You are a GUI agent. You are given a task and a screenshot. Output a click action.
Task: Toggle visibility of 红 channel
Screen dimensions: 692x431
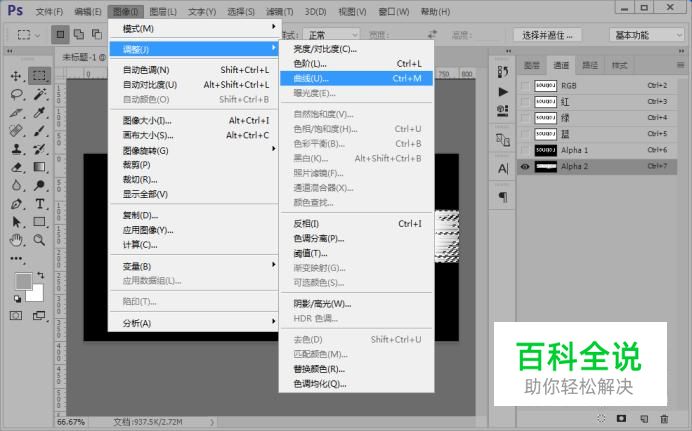(x=525, y=102)
